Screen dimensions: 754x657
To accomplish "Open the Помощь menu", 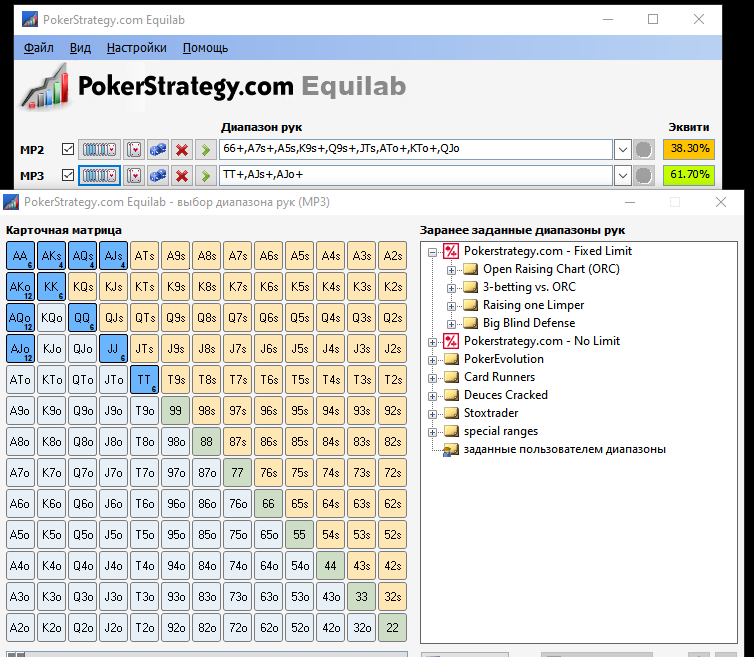I will click(205, 48).
